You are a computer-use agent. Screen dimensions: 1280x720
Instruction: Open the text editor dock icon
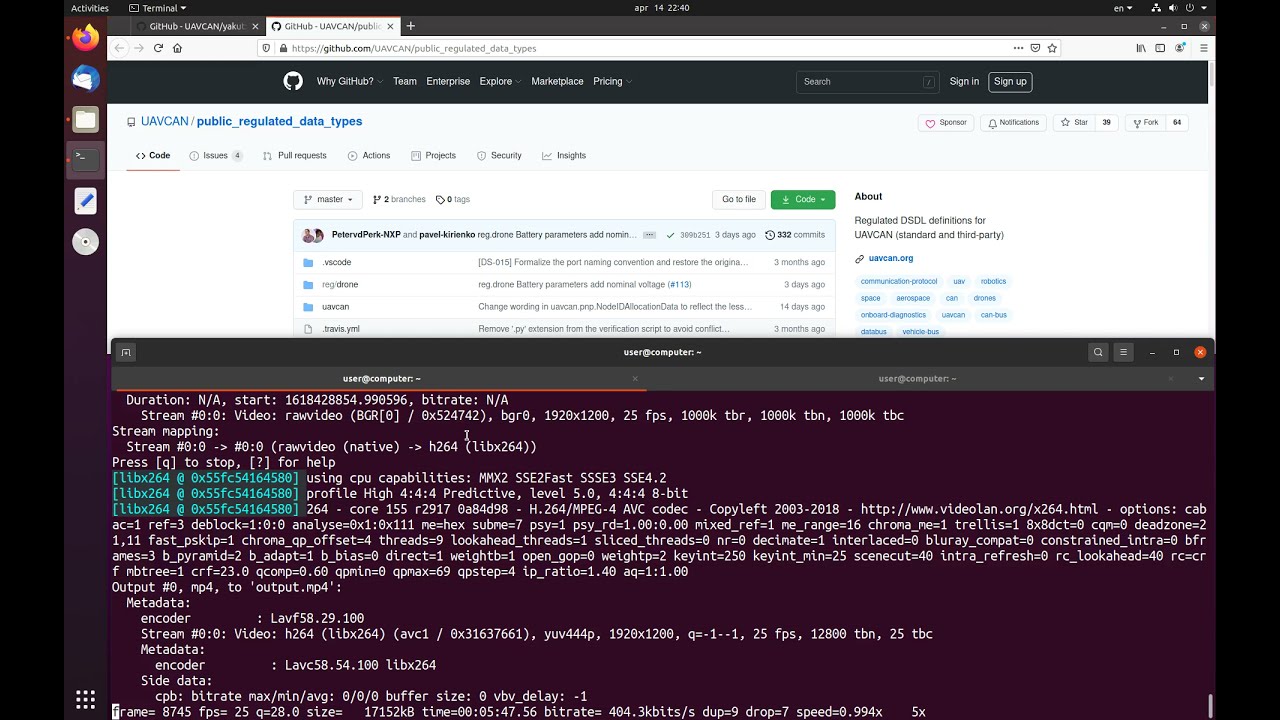[x=85, y=201]
